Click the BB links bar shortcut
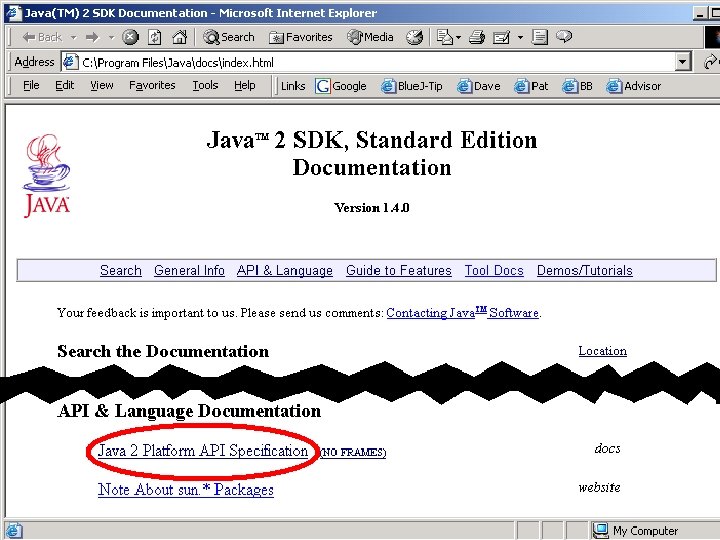The image size is (720, 540). (x=578, y=86)
